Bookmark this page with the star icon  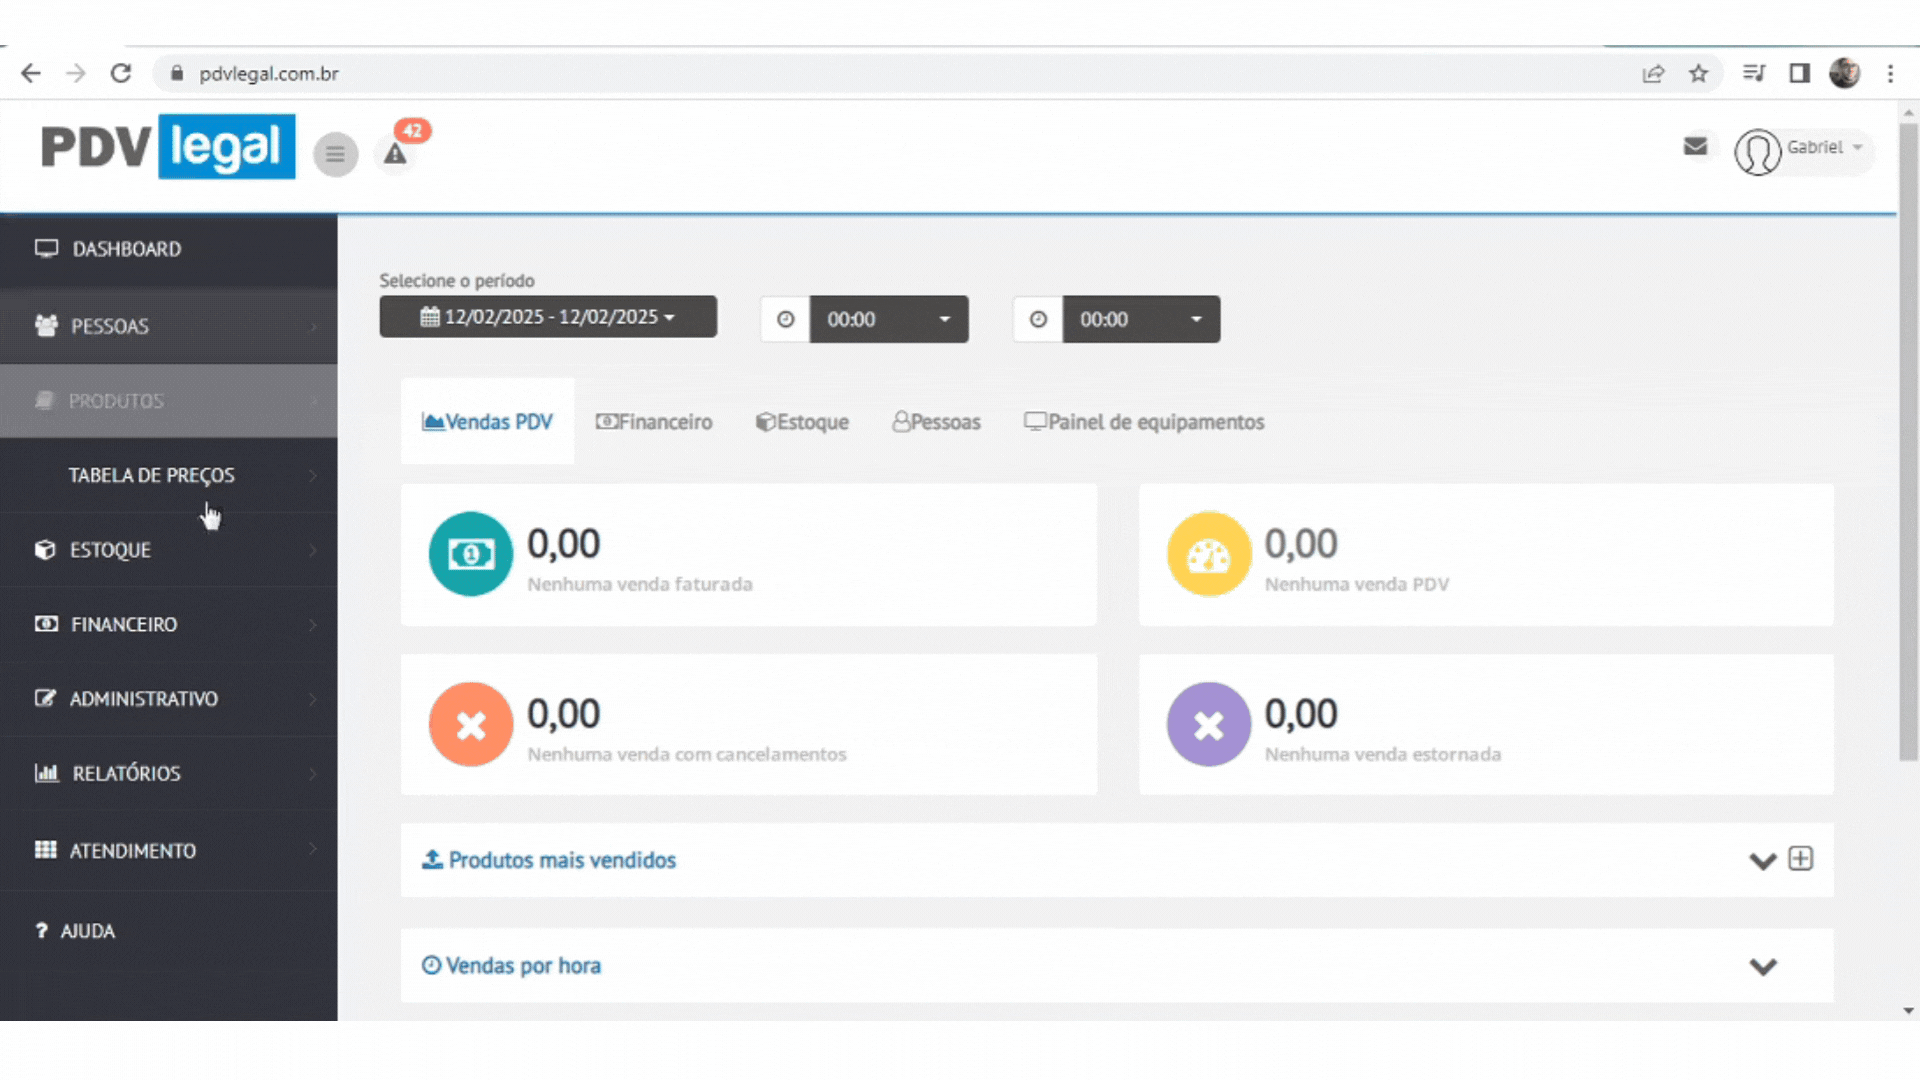[1698, 73]
